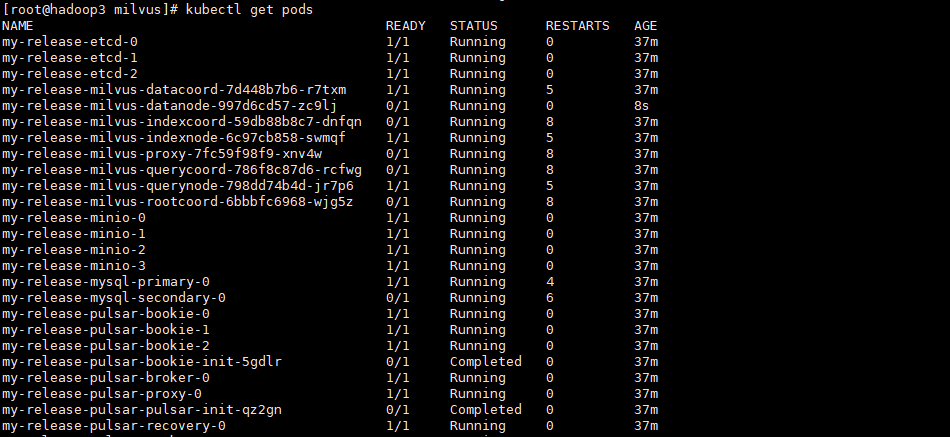The width and height of the screenshot is (950, 437).
Task: Click Running status of rootcoord pod
Action: 477,202
